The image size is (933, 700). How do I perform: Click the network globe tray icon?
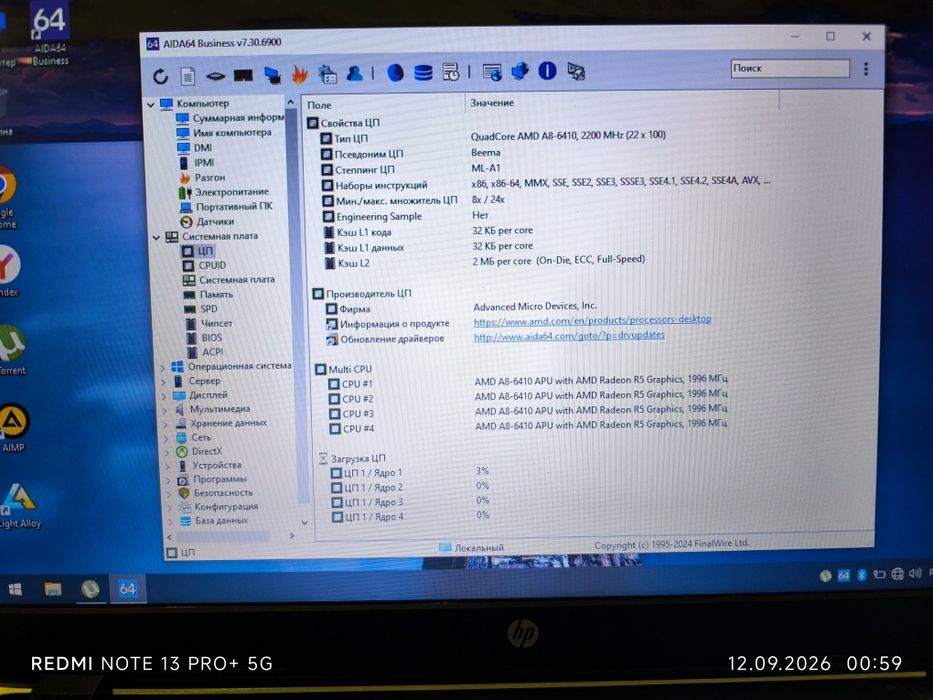click(x=897, y=574)
